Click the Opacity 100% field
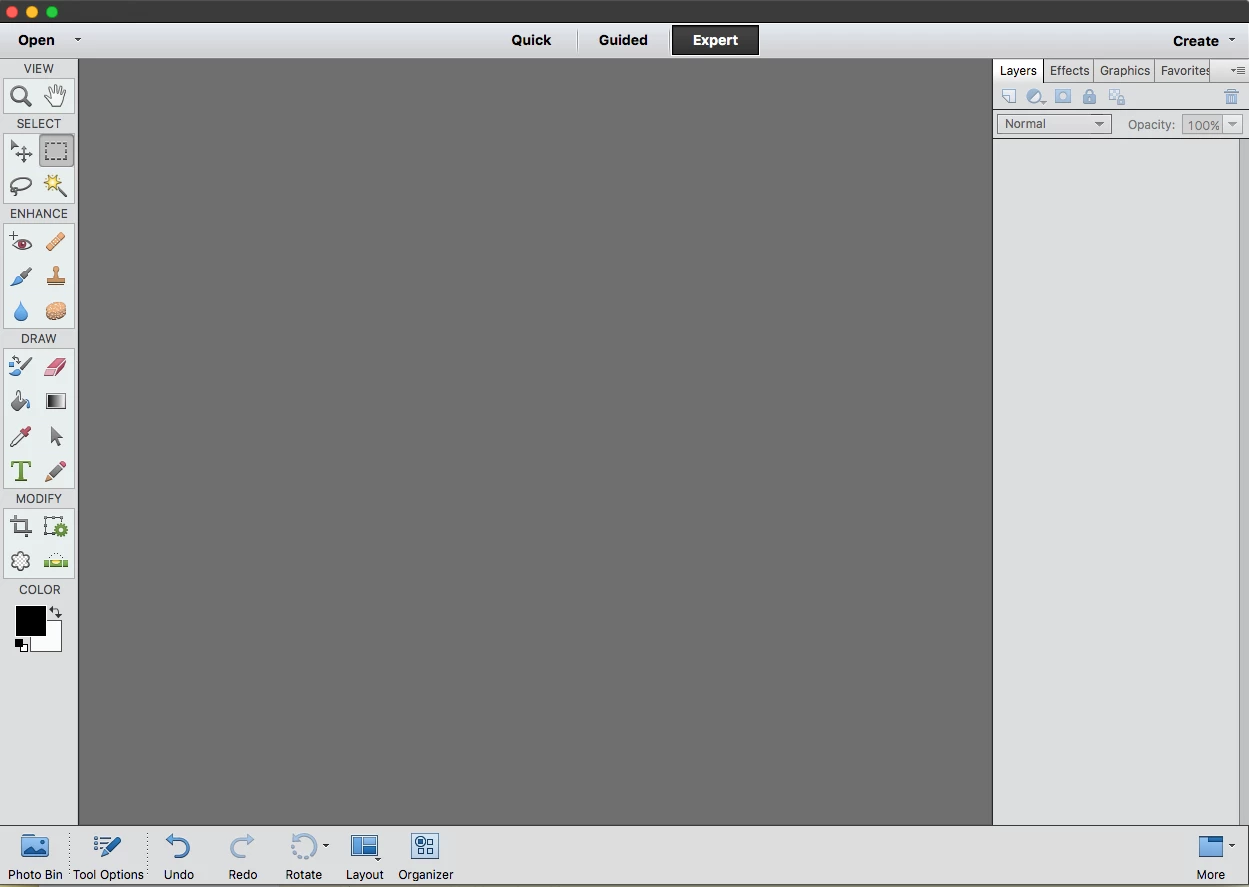Viewport: 1249px width, 887px height. coord(1202,125)
